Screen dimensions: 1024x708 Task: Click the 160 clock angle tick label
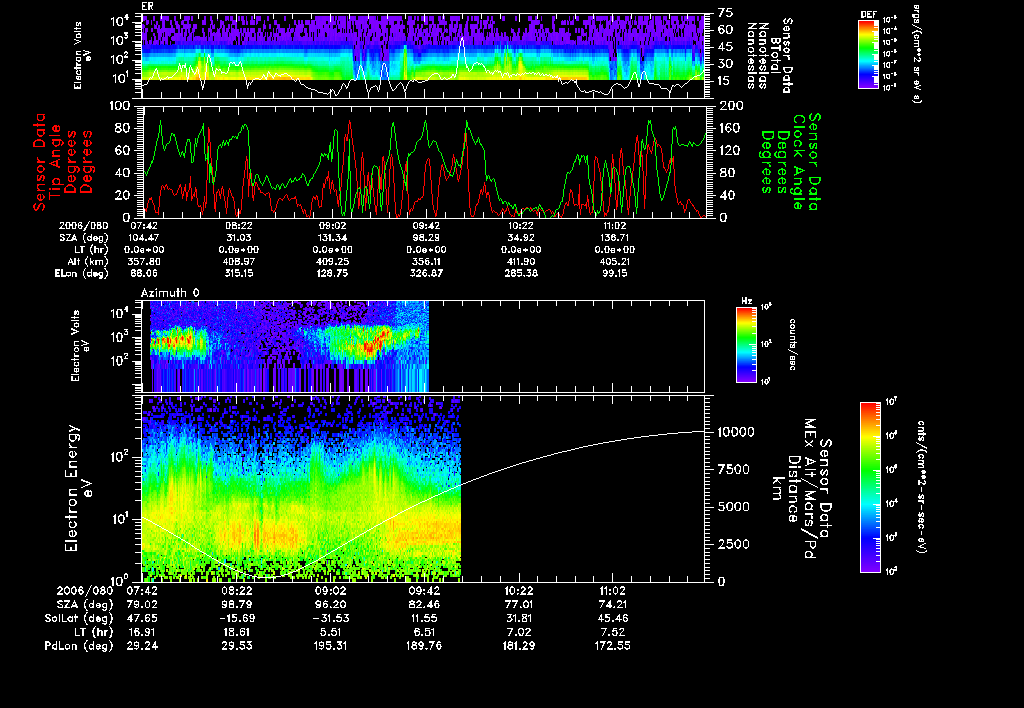[730, 128]
